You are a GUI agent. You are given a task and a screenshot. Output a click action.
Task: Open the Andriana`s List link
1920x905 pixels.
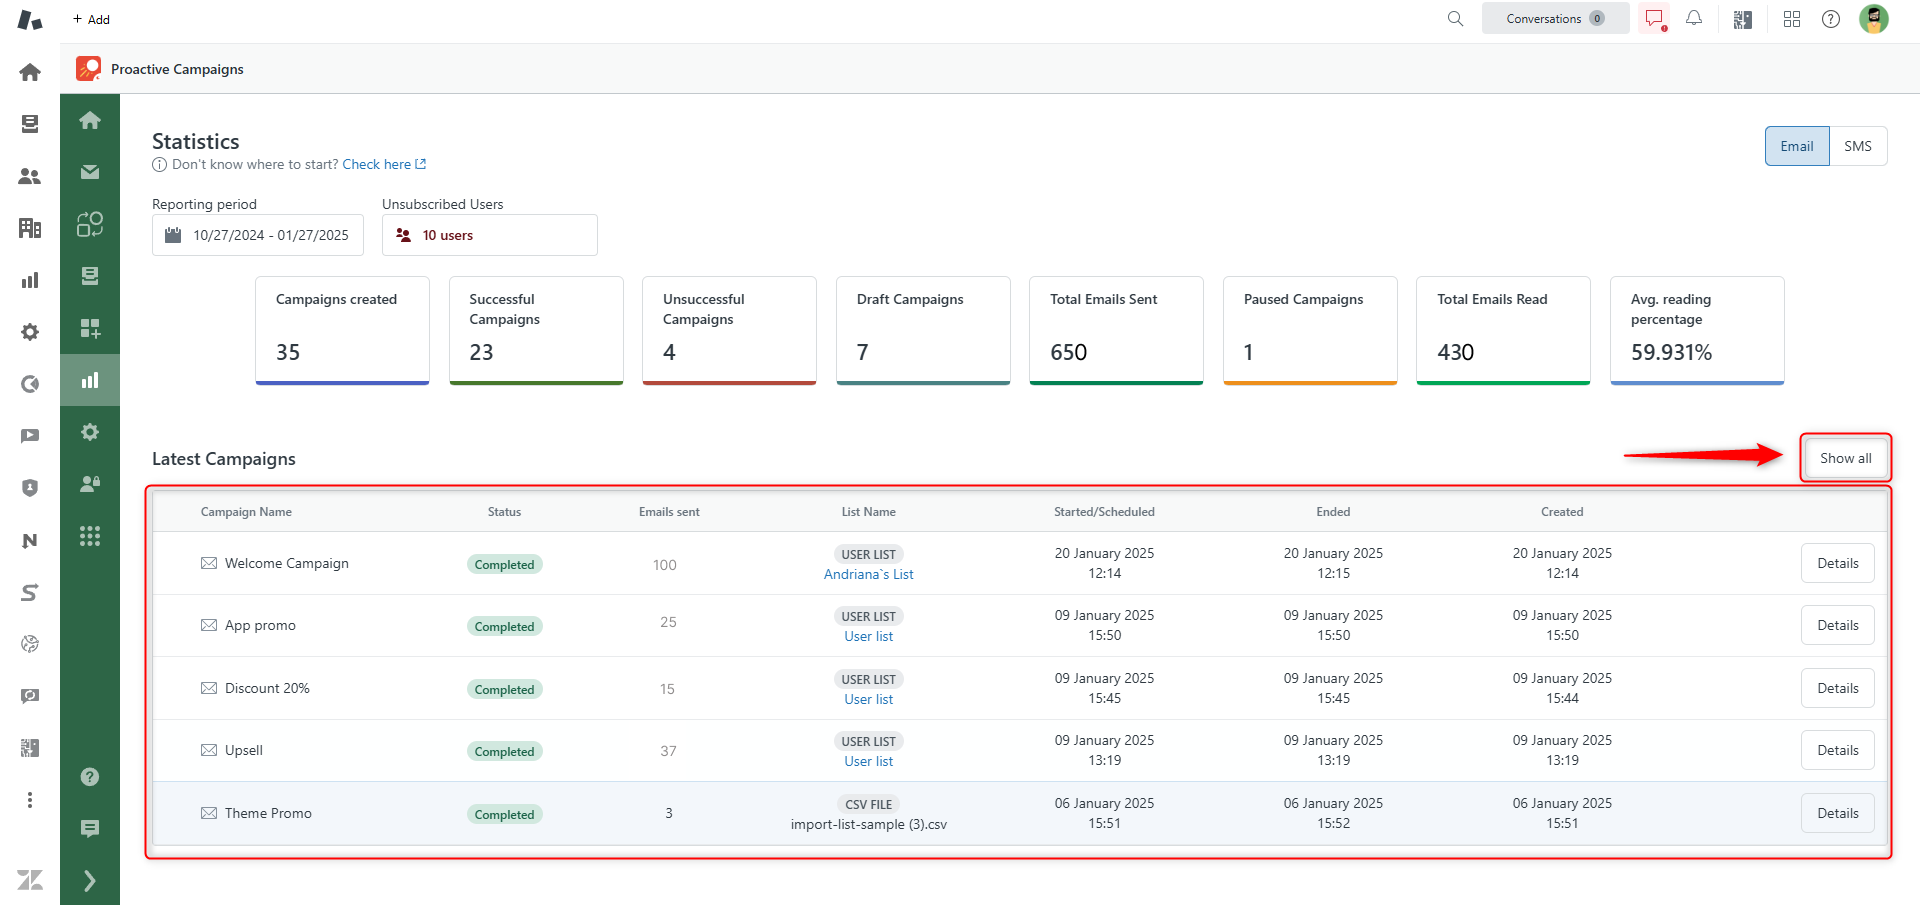click(x=868, y=574)
